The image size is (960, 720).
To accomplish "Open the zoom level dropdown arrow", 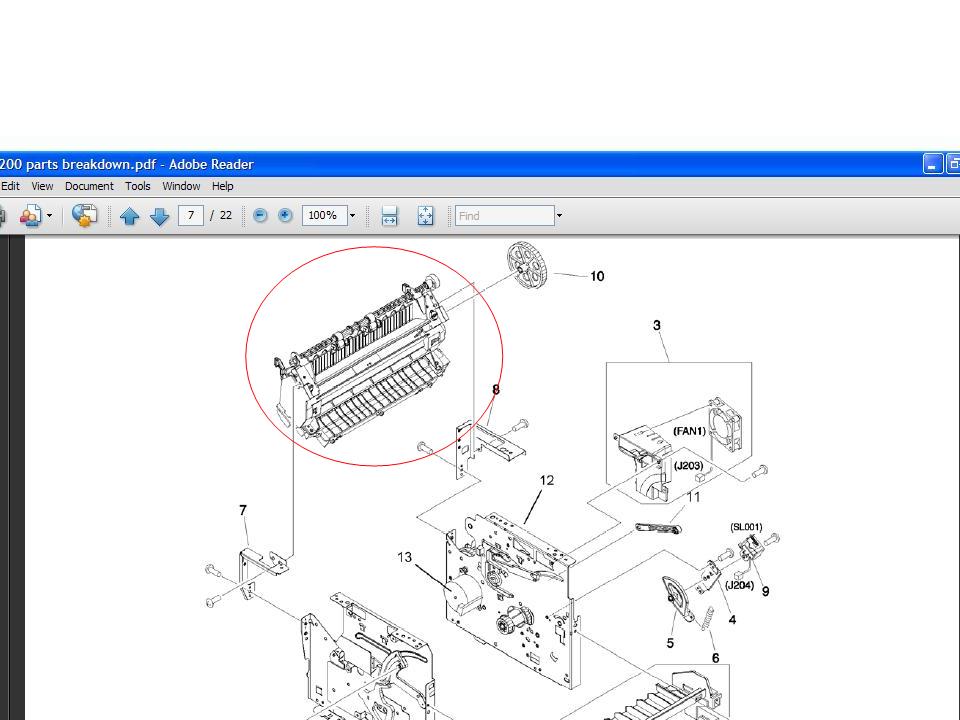I will click(352, 216).
